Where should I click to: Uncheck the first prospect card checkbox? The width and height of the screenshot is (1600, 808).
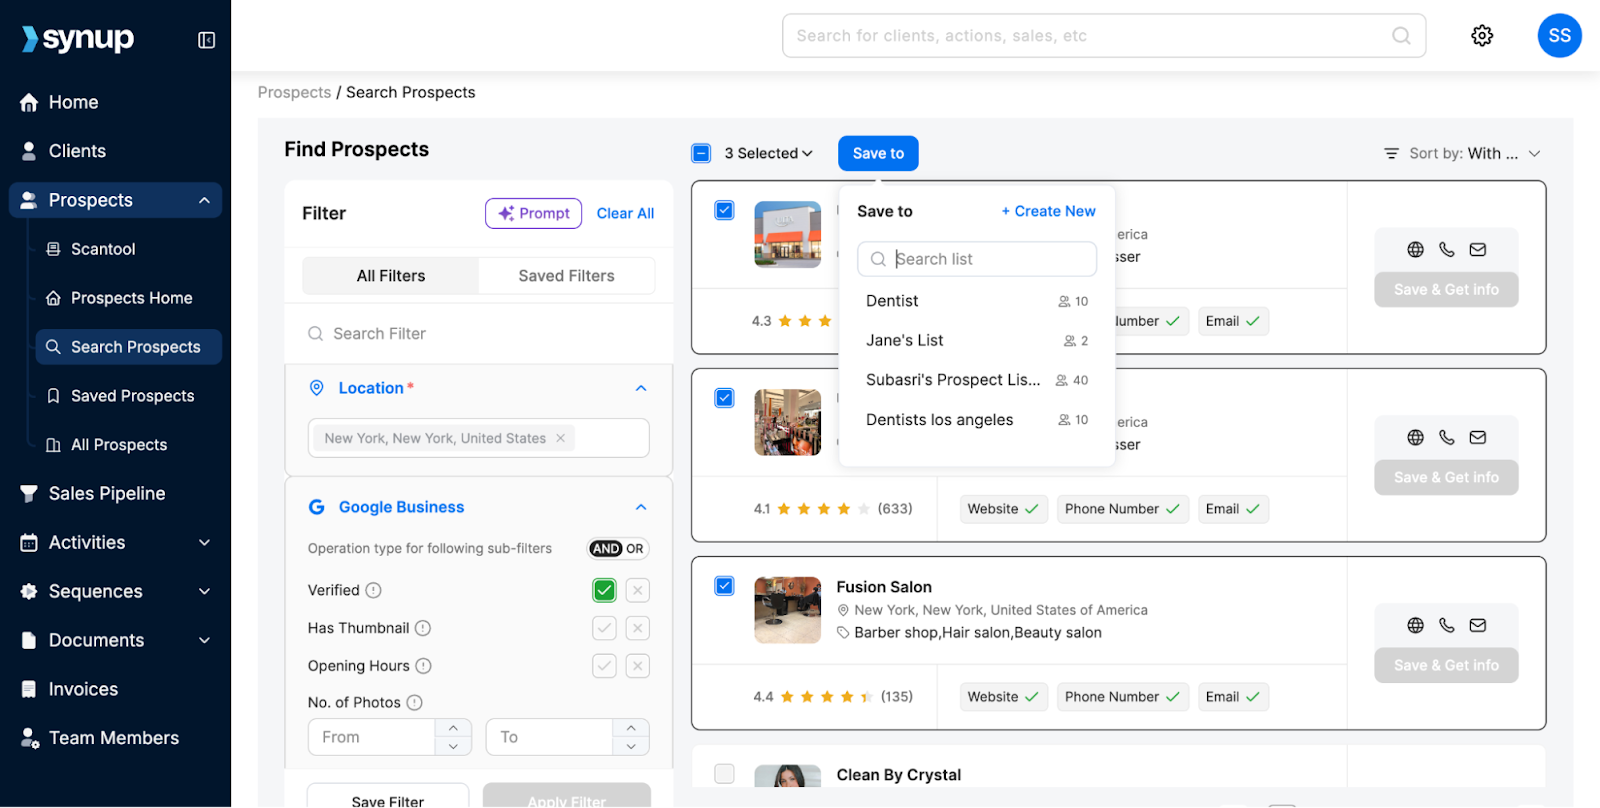[x=725, y=210]
